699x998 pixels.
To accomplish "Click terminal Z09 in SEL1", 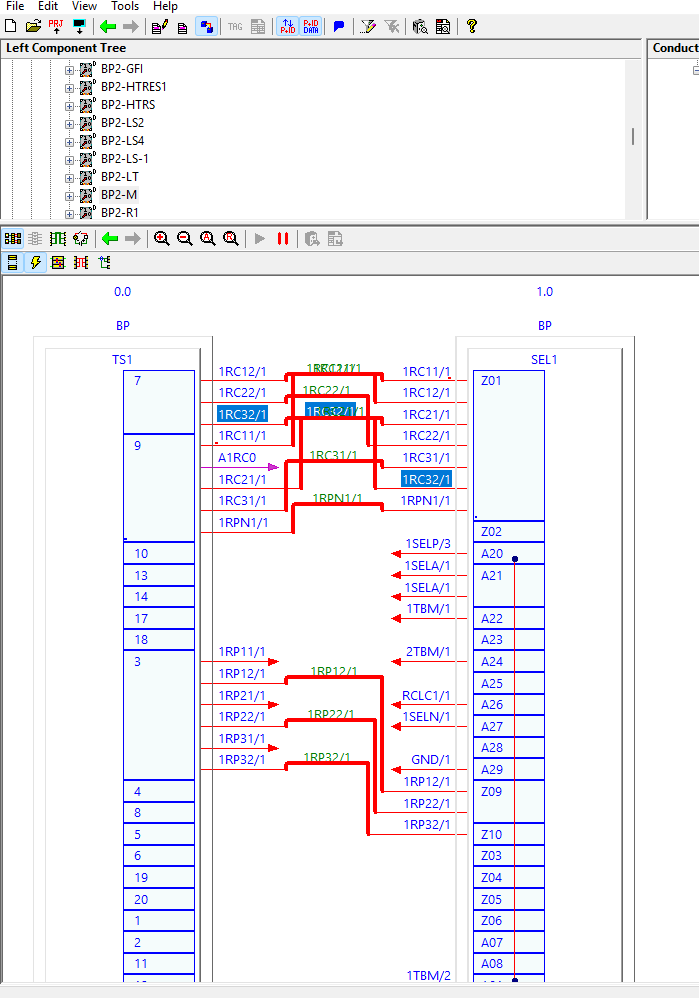I will (x=509, y=802).
